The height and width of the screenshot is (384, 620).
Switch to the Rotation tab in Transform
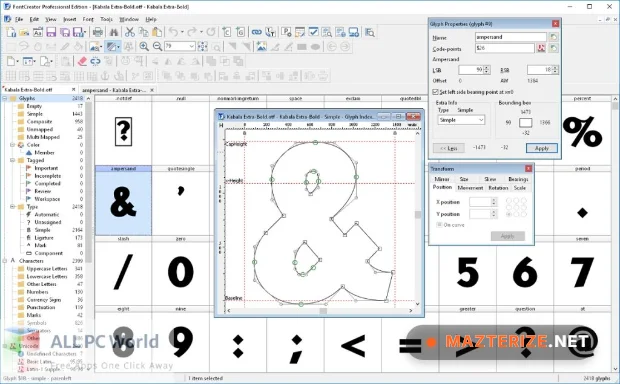click(x=498, y=188)
